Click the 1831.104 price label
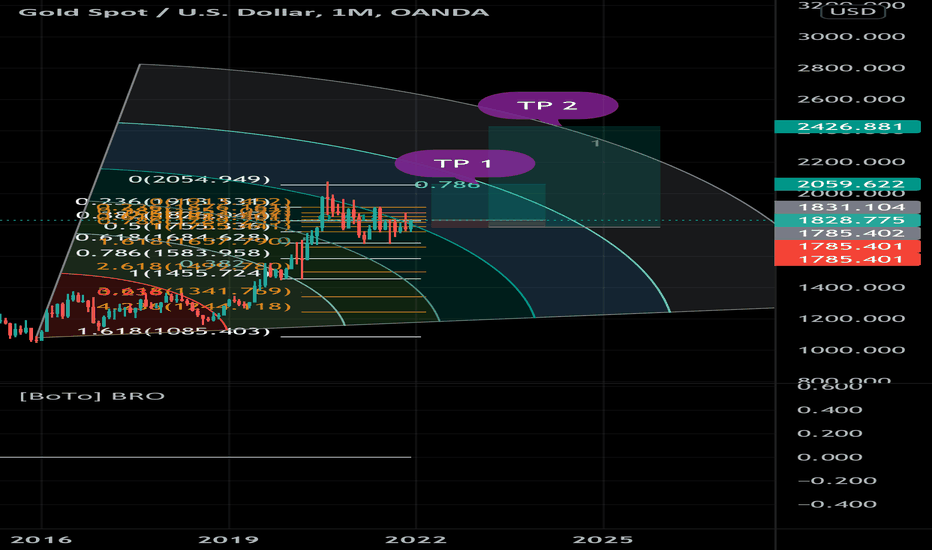Screen dimensions: 932x550 848,207
